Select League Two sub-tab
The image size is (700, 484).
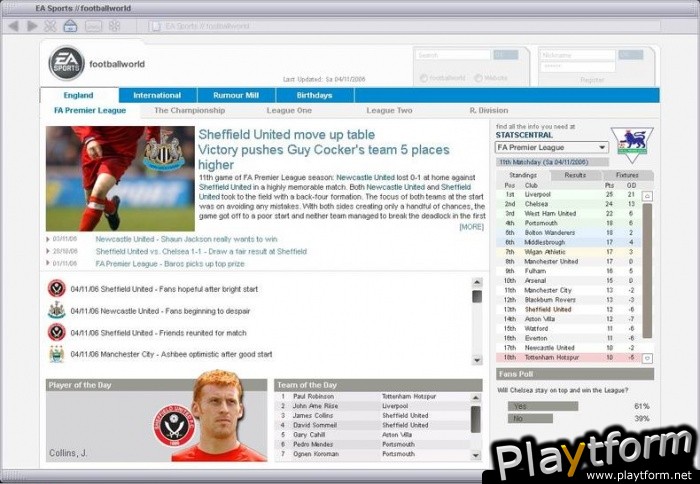389,110
